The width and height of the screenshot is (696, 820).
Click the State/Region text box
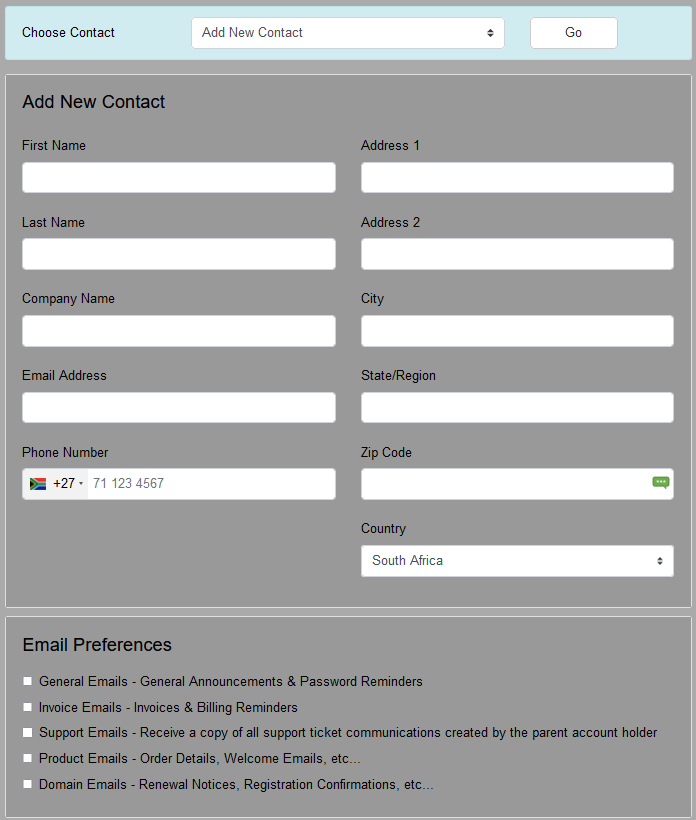click(x=517, y=407)
